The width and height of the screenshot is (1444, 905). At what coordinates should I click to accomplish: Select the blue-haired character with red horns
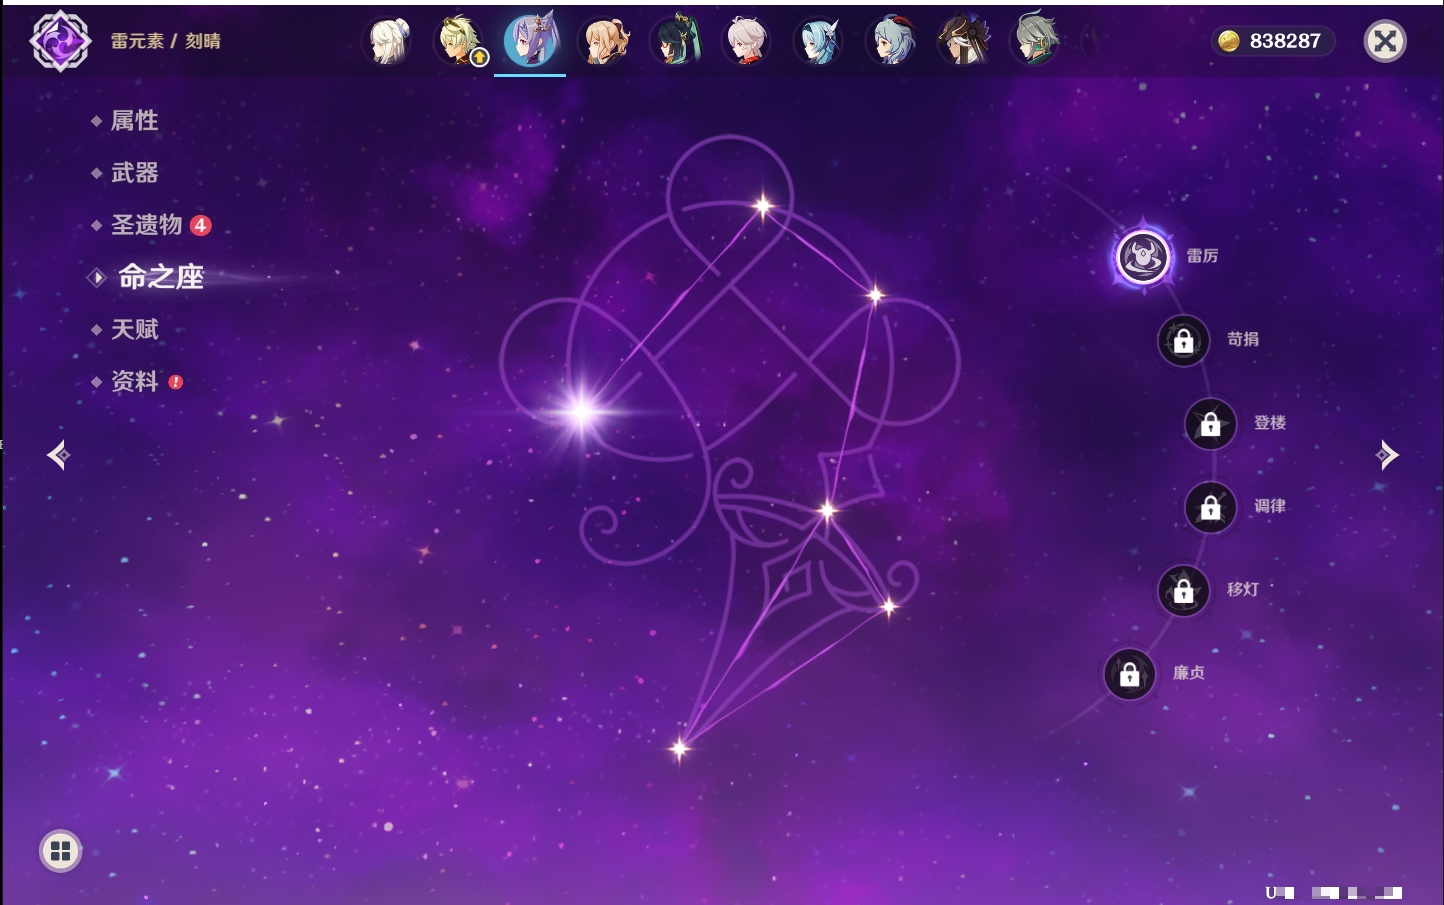[x=890, y=41]
